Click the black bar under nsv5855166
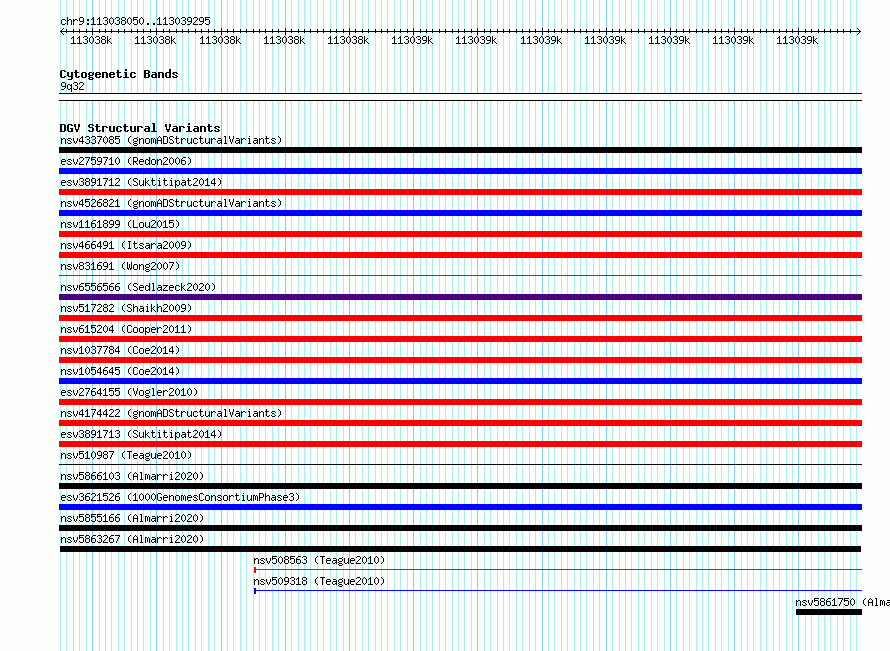 point(460,528)
